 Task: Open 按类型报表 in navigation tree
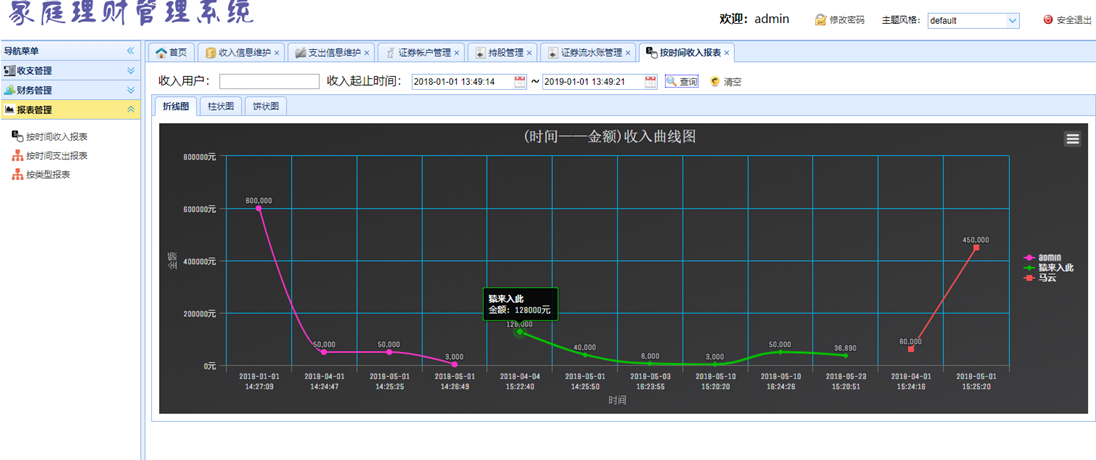tap(48, 175)
